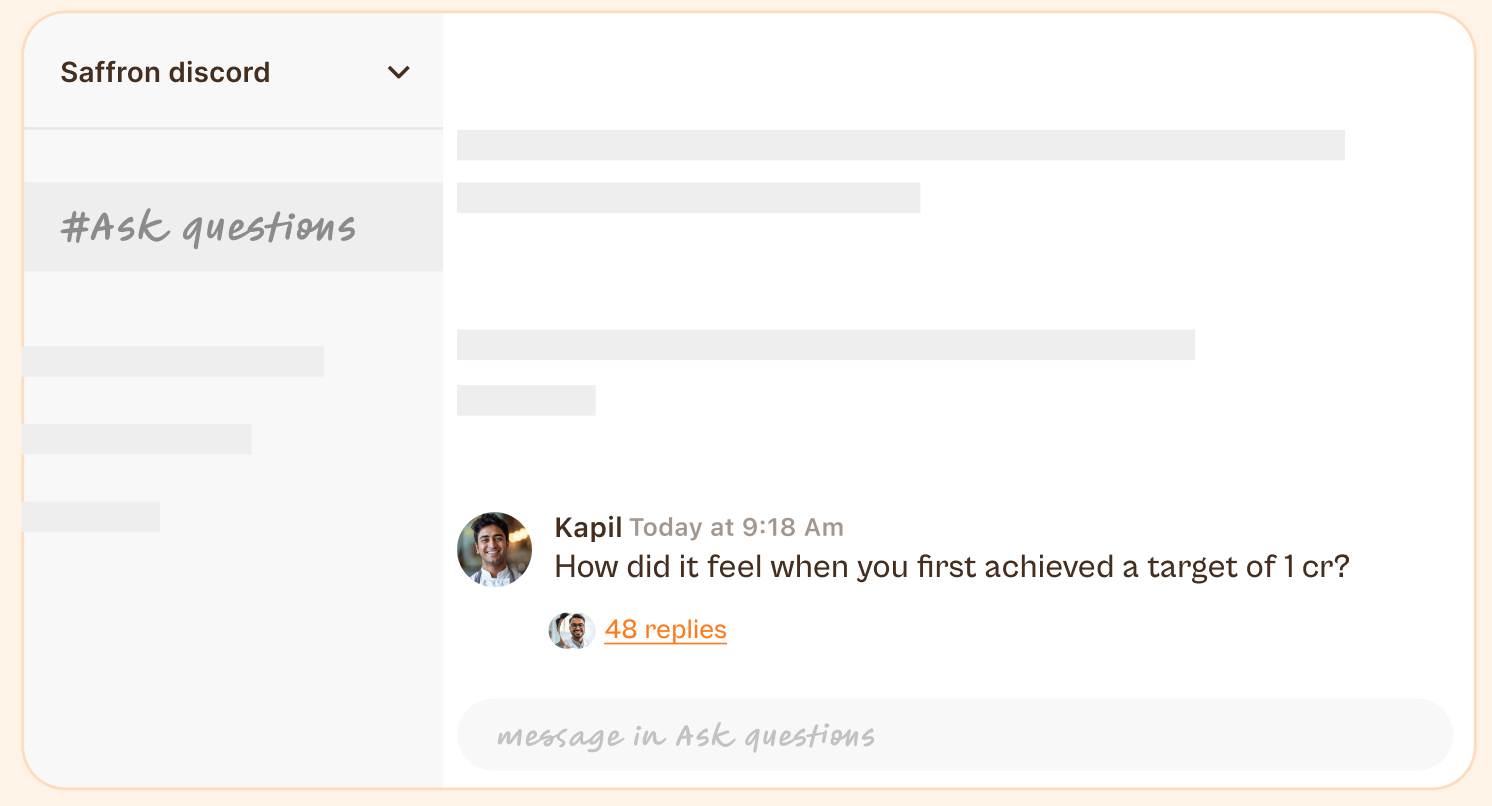
Task: Click the hash symbol of Ask questions
Action: pos(76,228)
